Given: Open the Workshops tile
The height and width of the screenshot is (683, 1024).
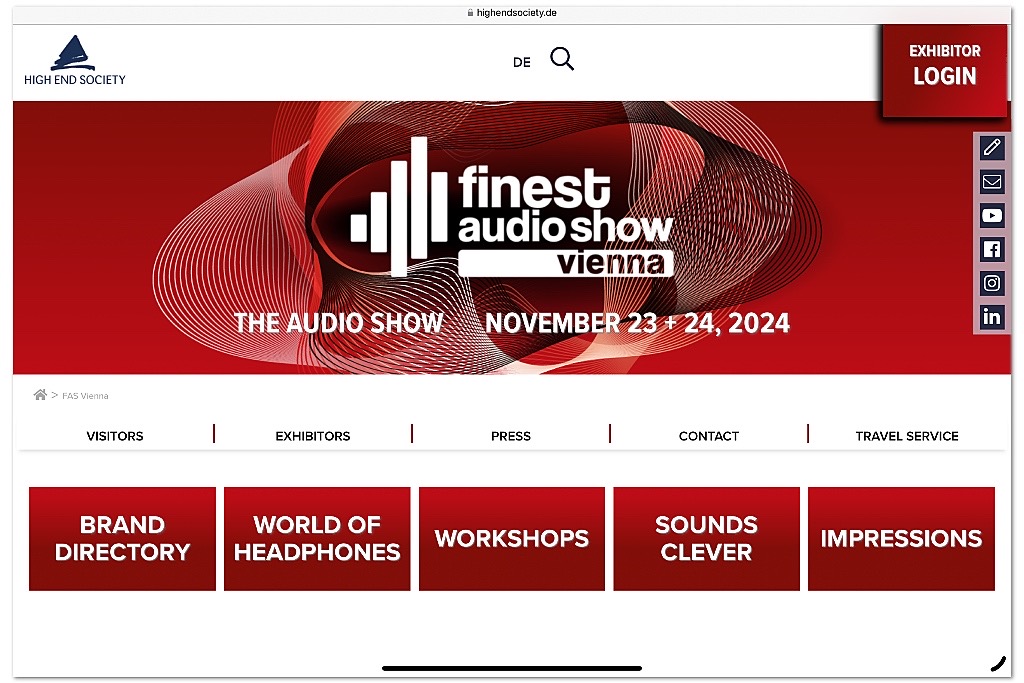Looking at the screenshot, I should click(x=511, y=539).
